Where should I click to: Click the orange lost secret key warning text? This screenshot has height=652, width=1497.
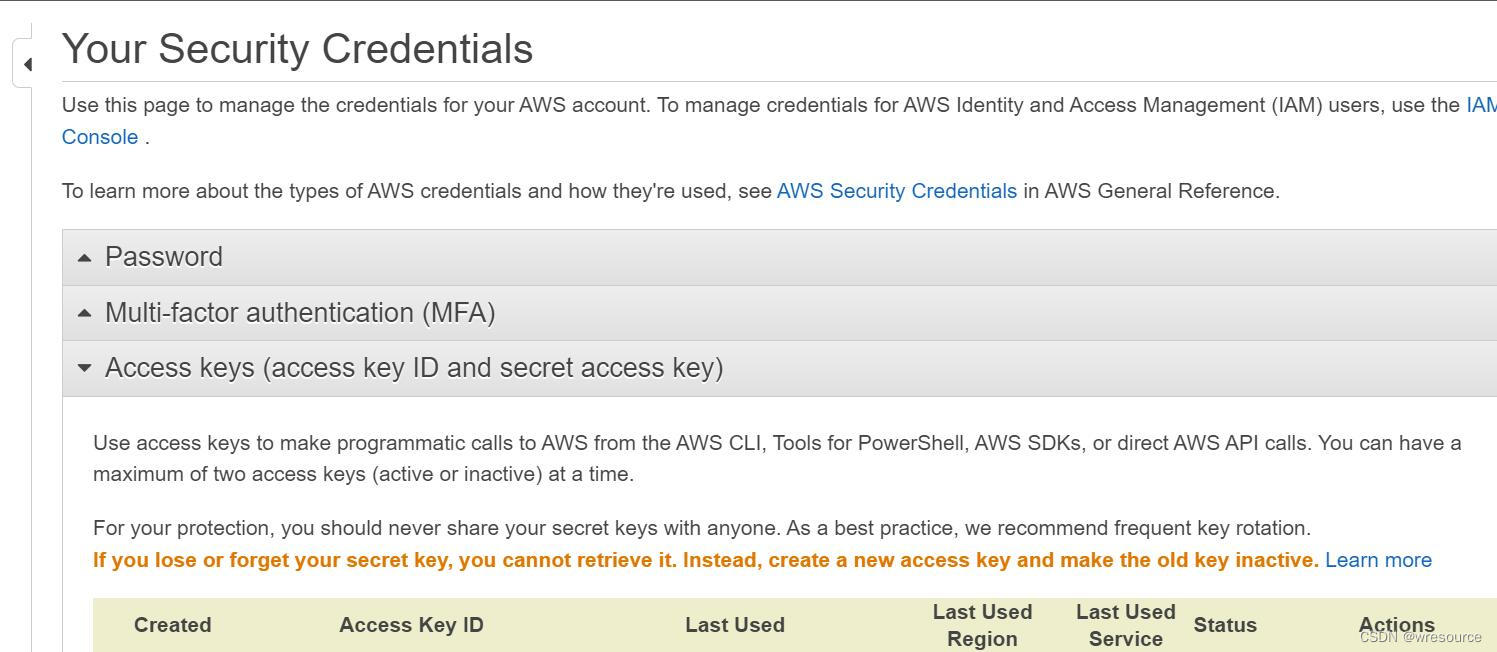pyautogui.click(x=705, y=560)
